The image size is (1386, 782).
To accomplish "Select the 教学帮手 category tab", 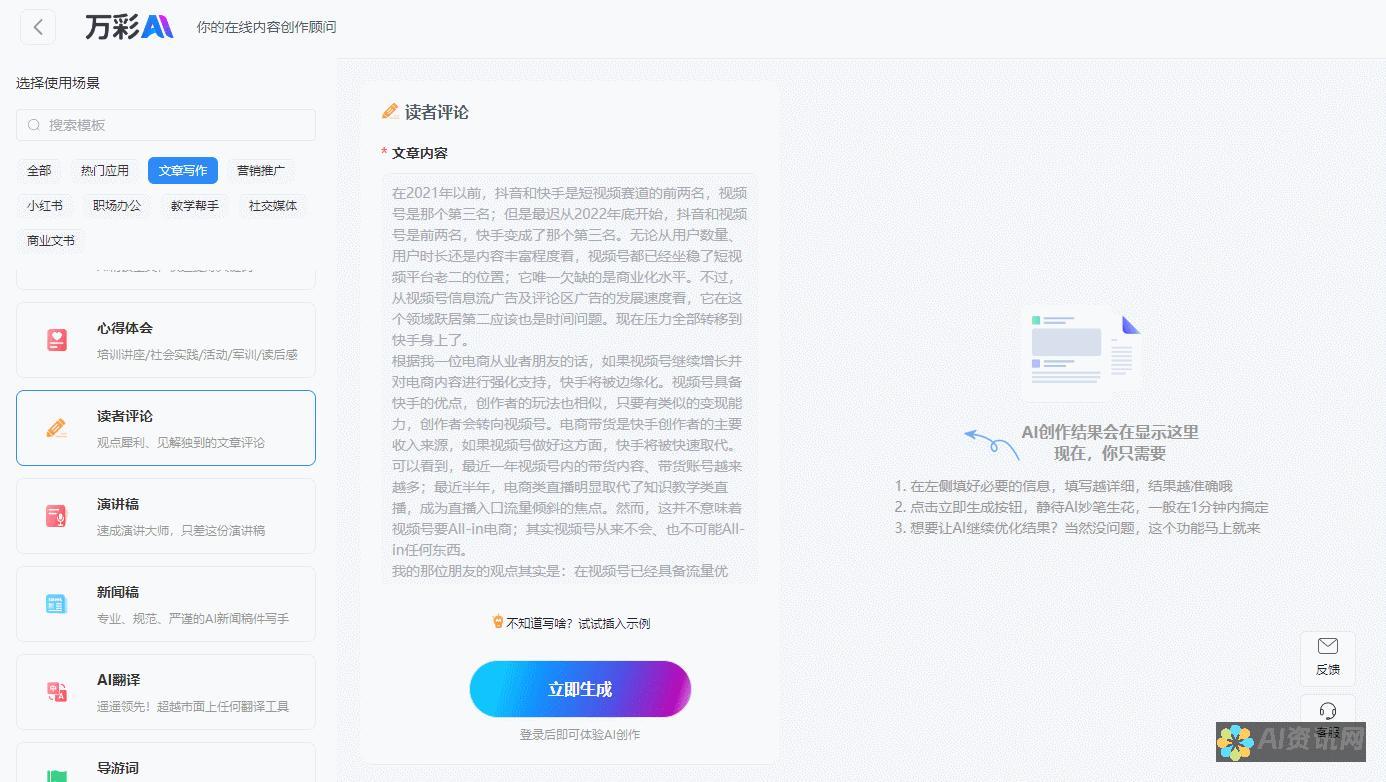I will [195, 206].
